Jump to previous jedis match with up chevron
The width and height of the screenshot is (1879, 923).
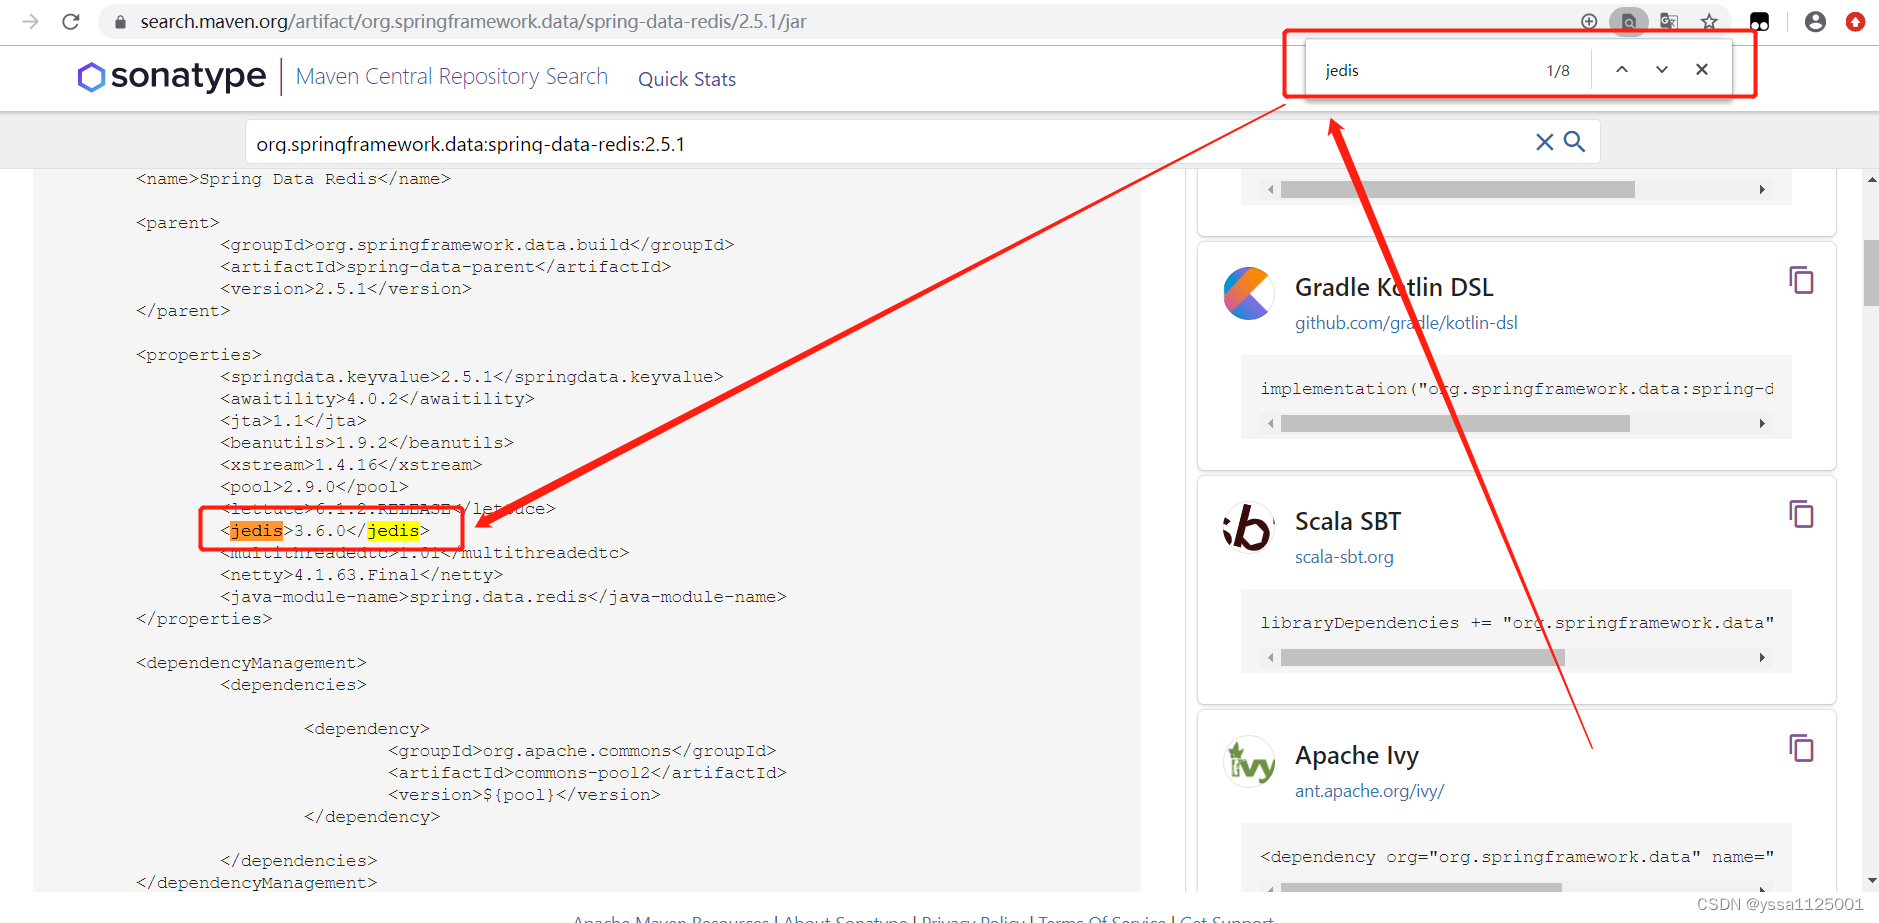1622,69
